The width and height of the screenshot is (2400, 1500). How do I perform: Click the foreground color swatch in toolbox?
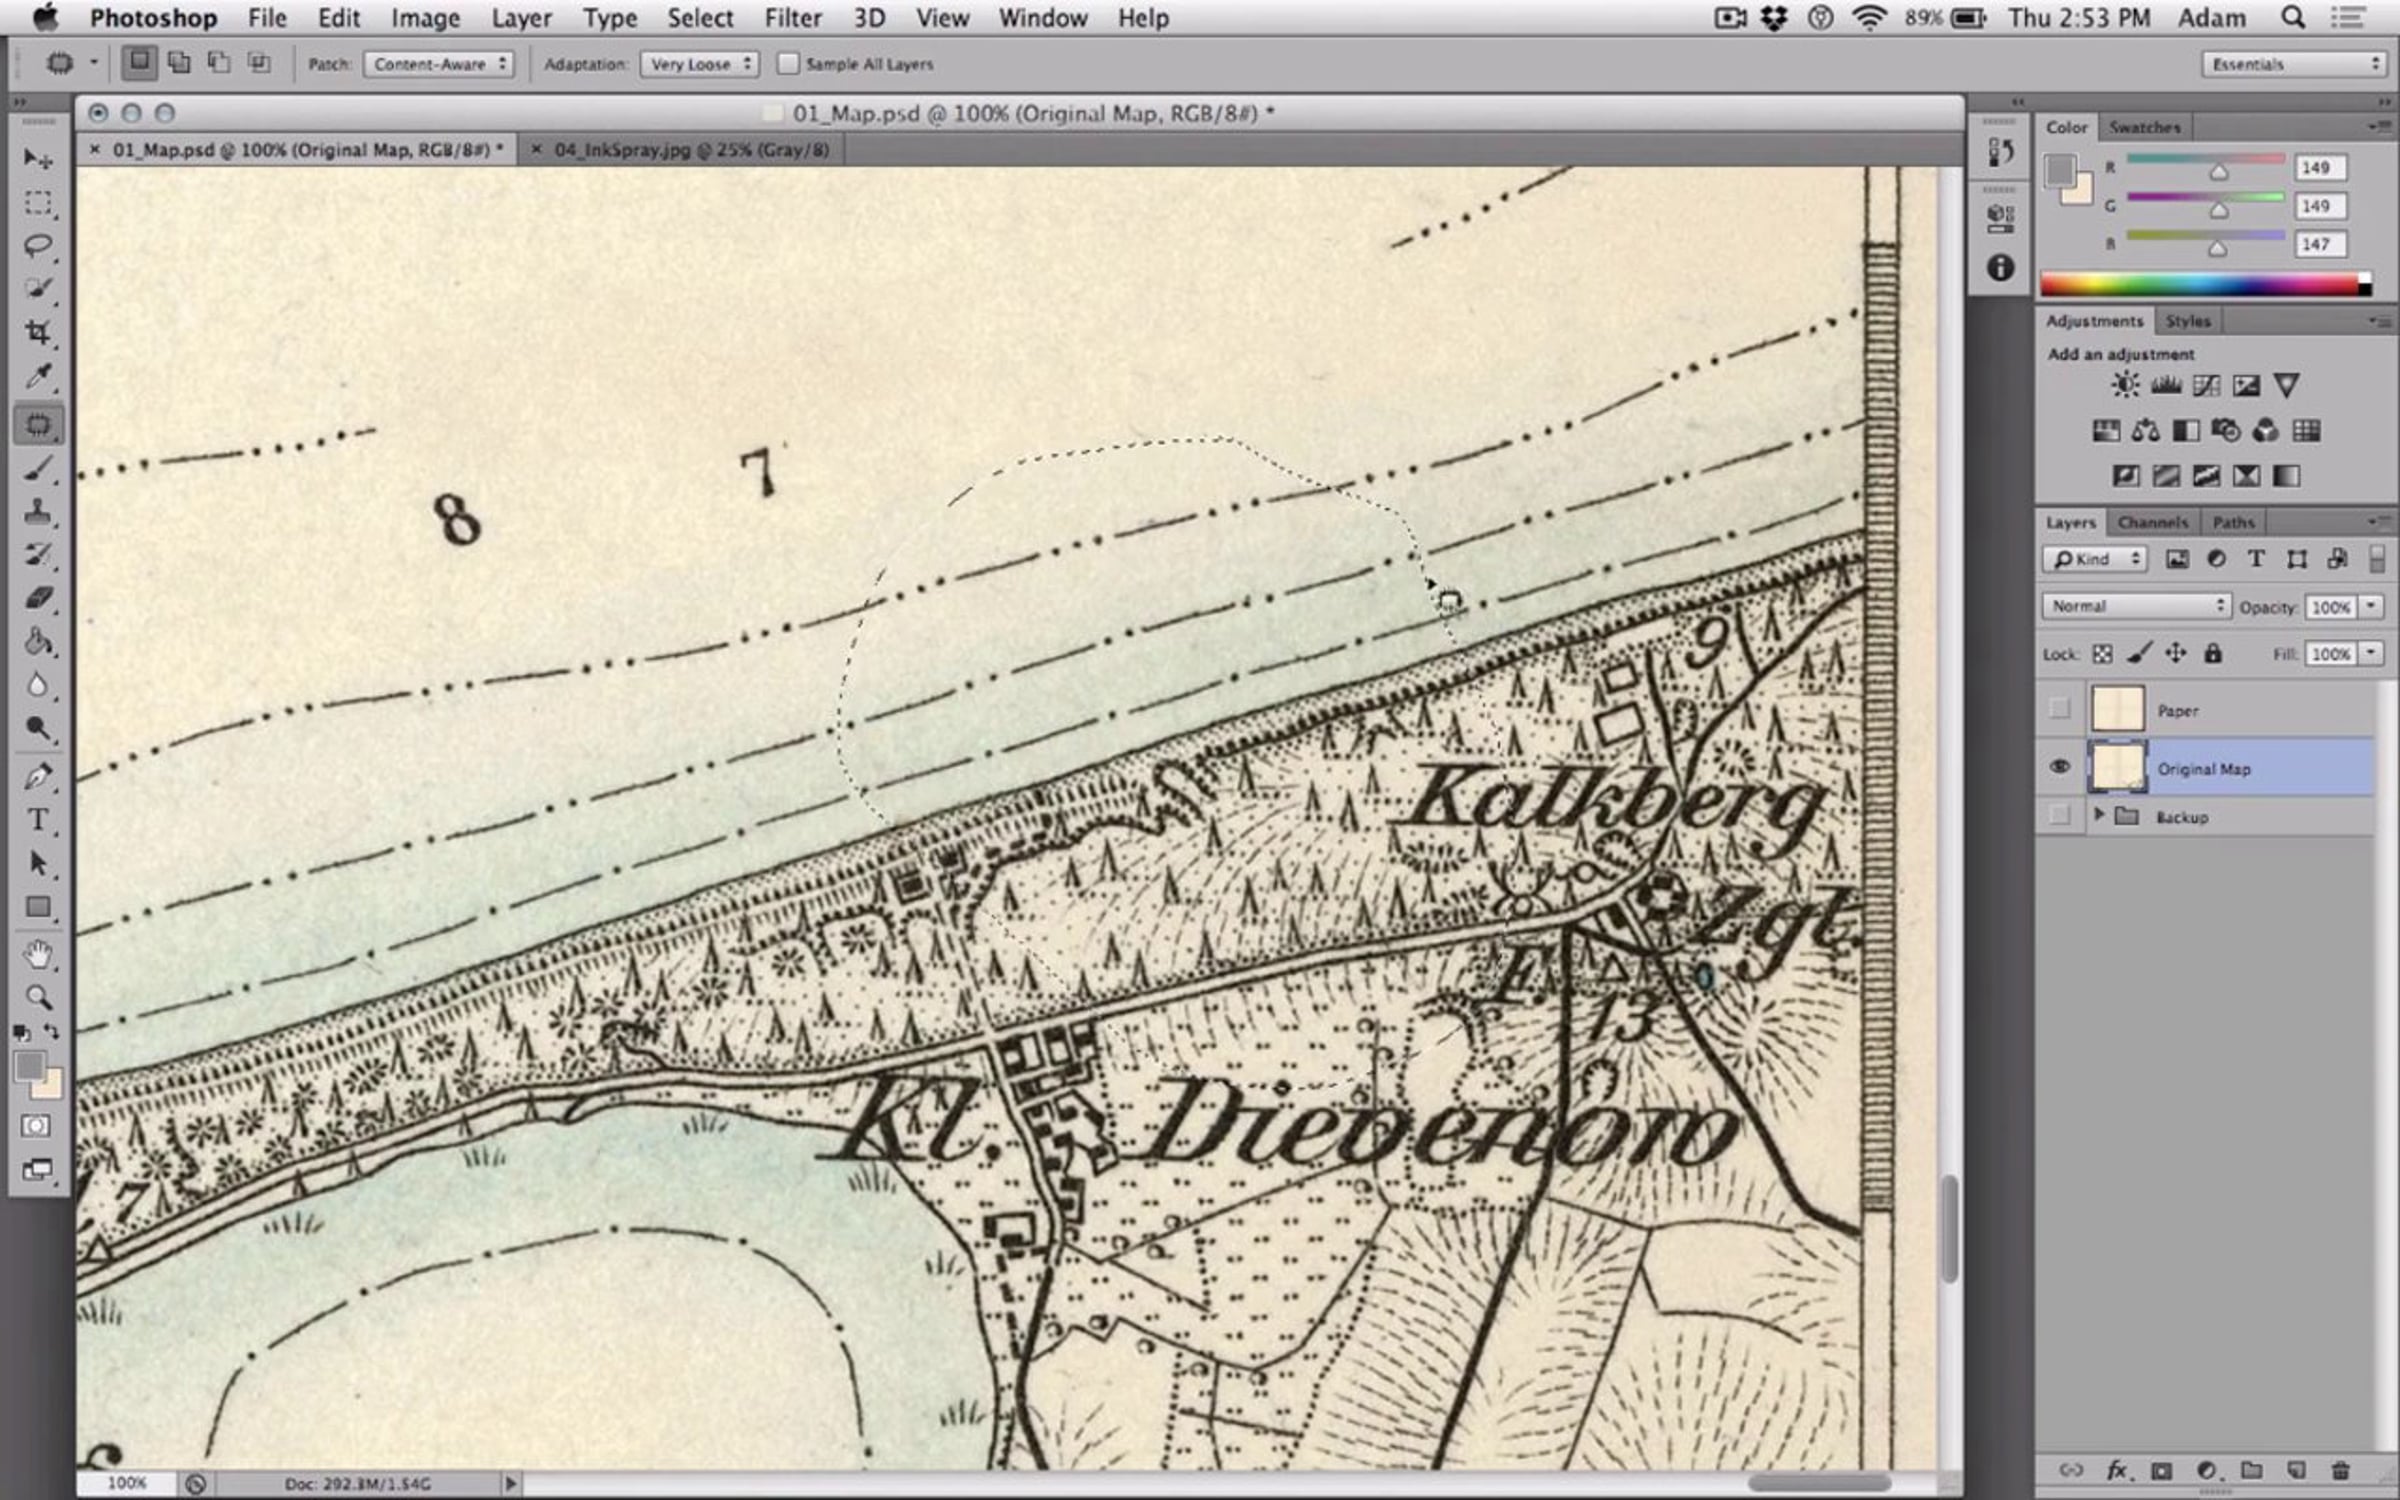tap(29, 1066)
